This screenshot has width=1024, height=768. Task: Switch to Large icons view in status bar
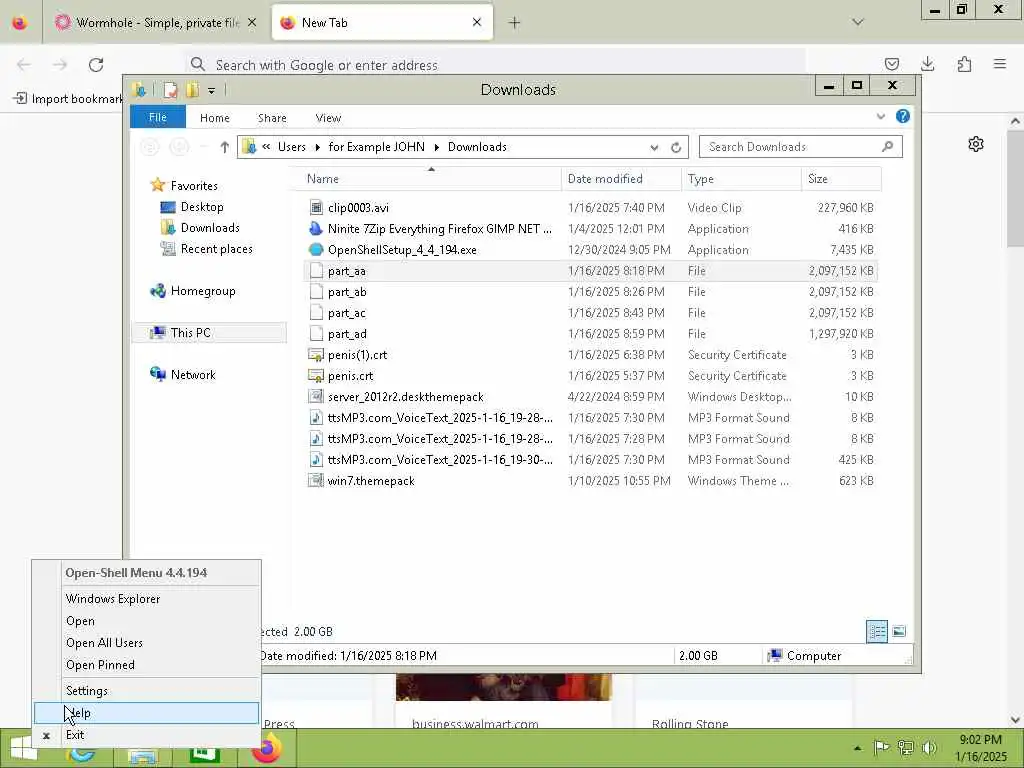coord(899,631)
